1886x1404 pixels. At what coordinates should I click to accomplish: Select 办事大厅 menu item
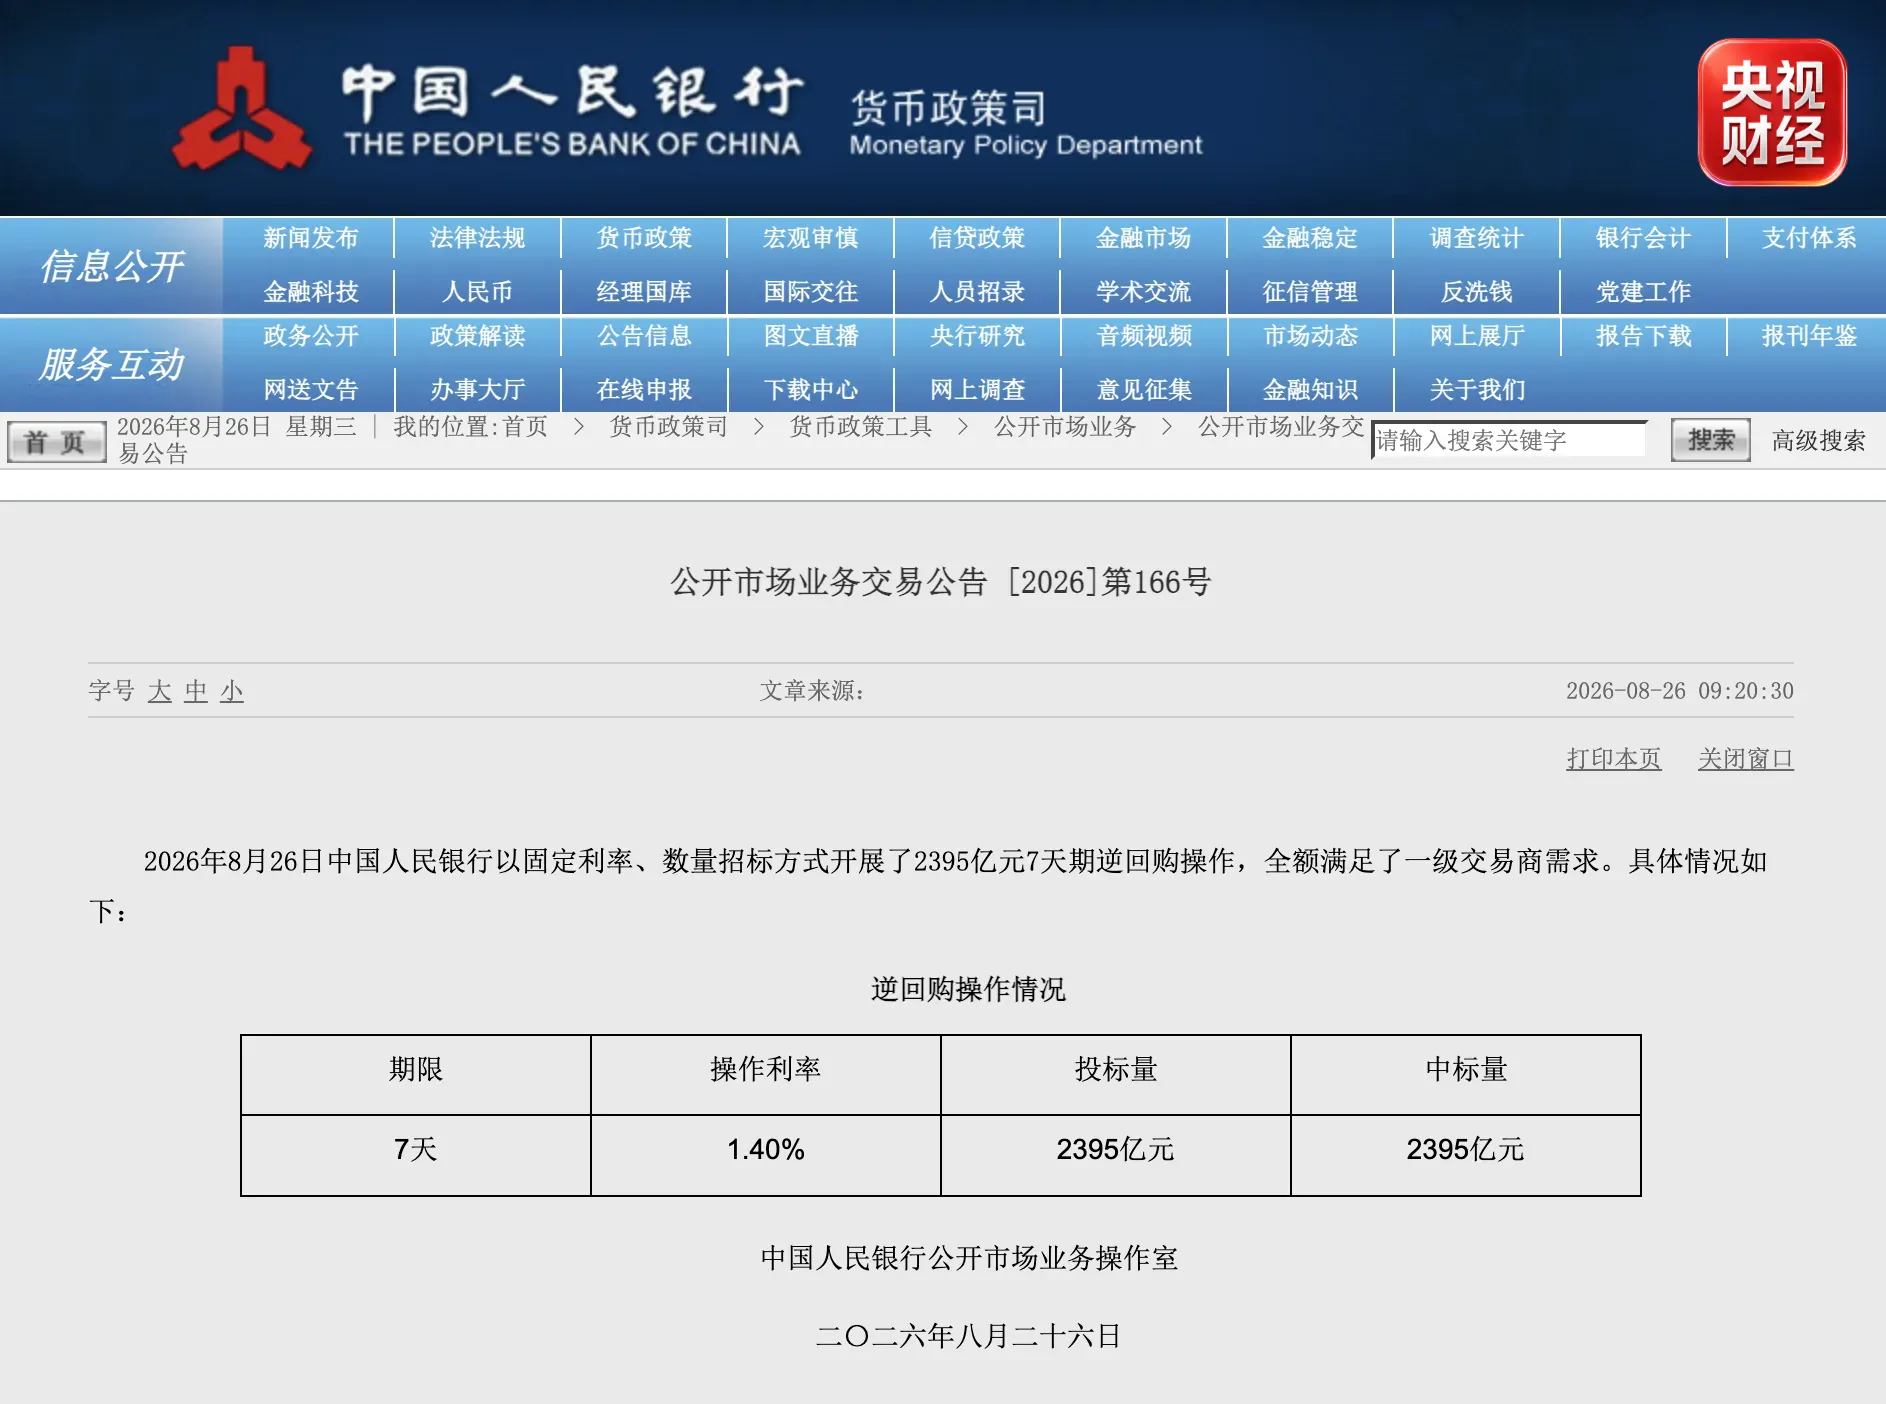pos(477,390)
